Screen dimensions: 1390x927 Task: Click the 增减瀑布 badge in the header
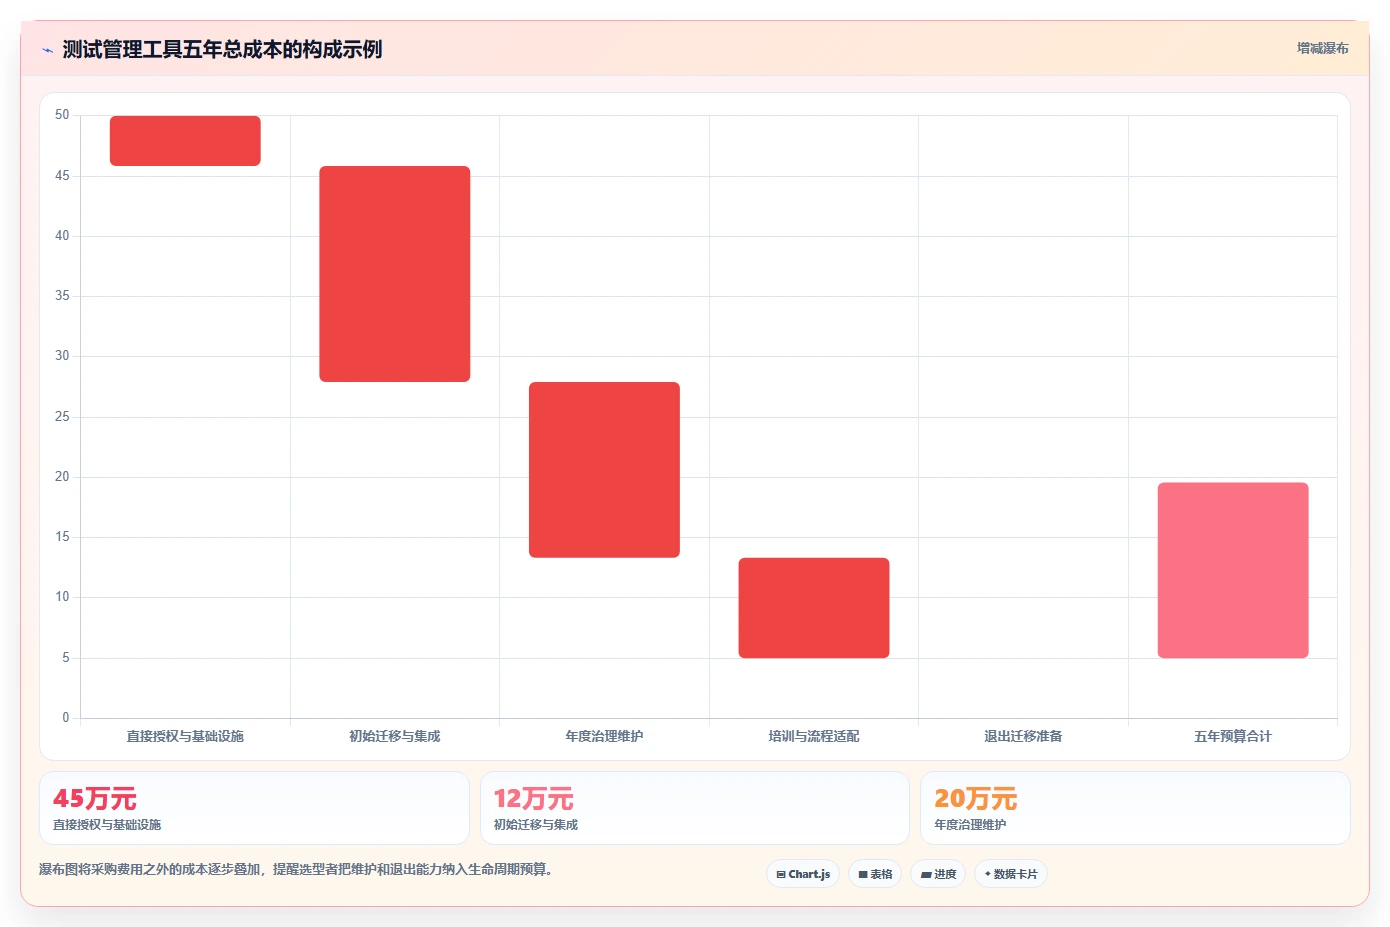pyautogui.click(x=1322, y=48)
